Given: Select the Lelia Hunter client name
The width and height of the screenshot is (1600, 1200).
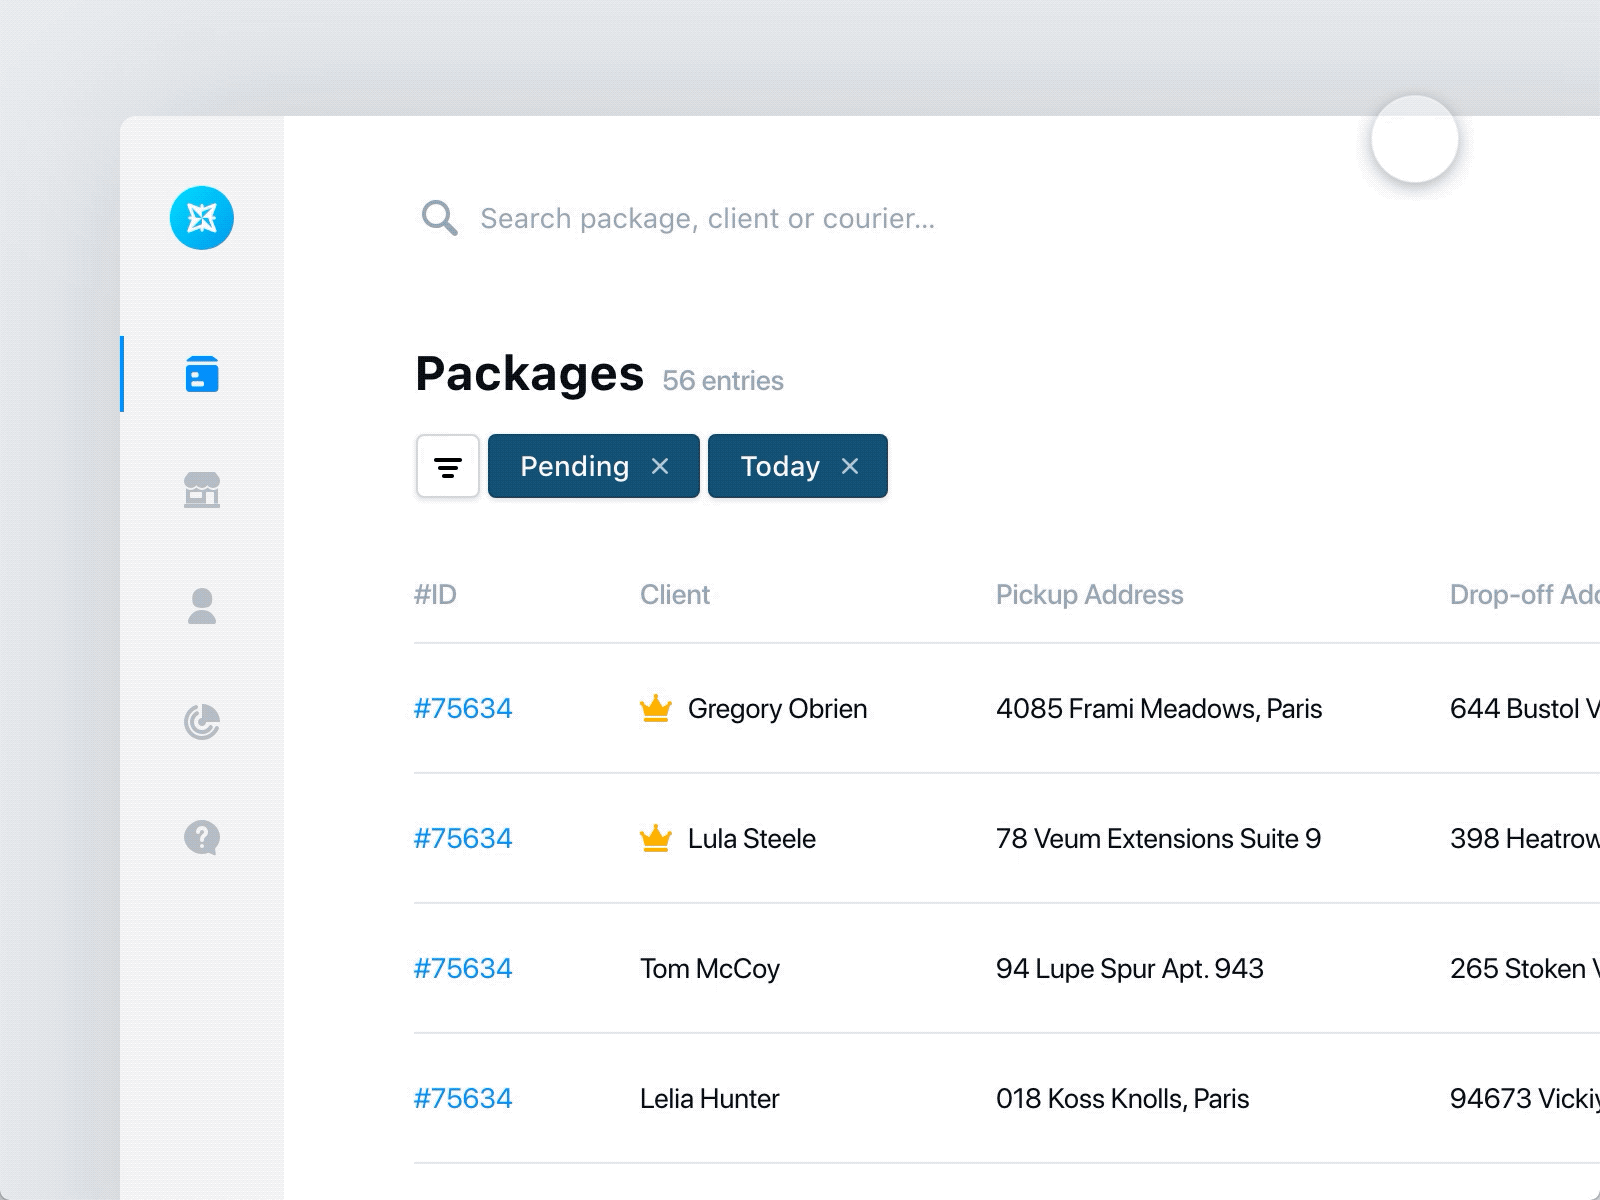Looking at the screenshot, I should 709,1098.
